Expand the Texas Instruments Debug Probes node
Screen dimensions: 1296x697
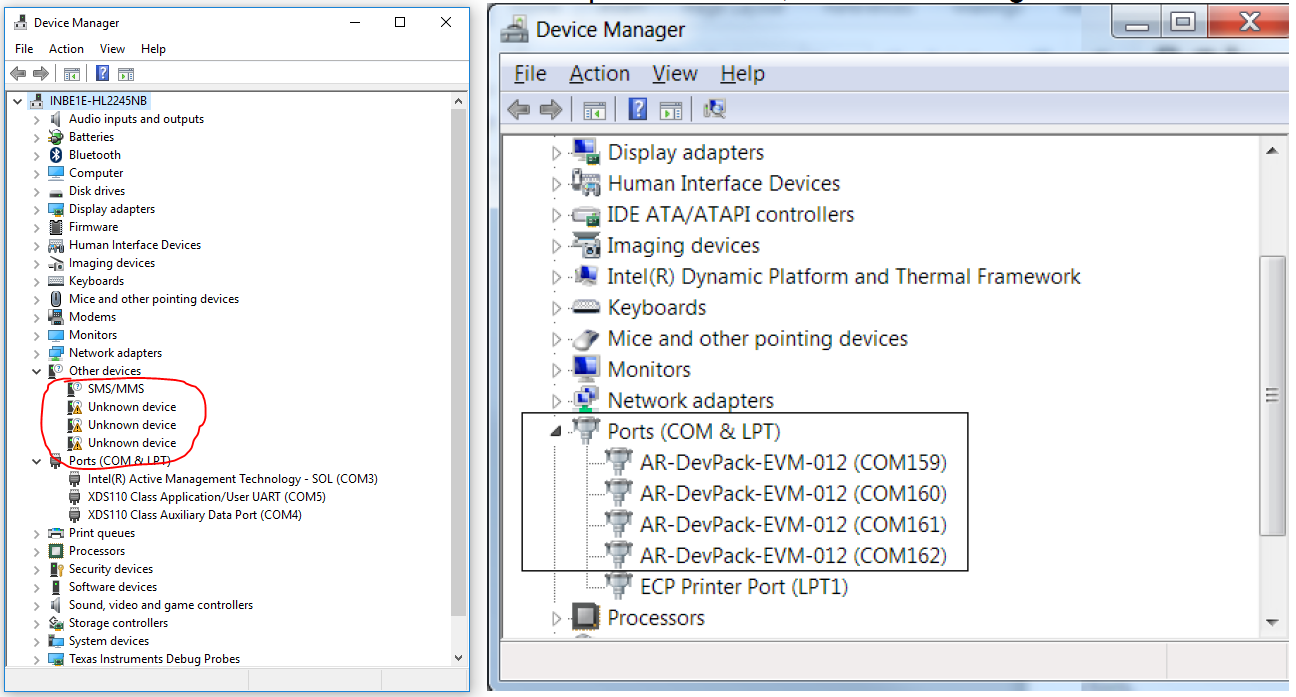[x=37, y=658]
